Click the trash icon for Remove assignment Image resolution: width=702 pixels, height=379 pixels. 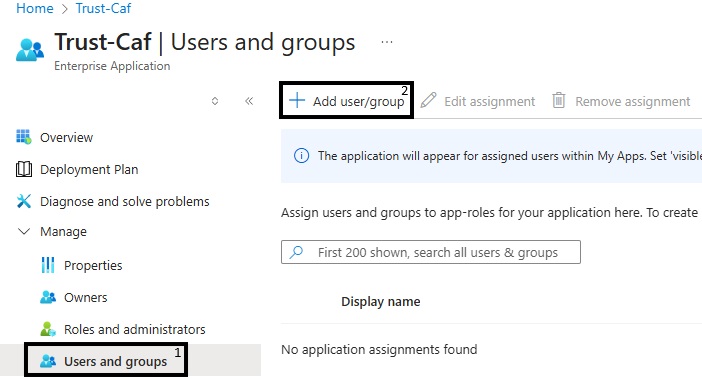click(x=559, y=100)
